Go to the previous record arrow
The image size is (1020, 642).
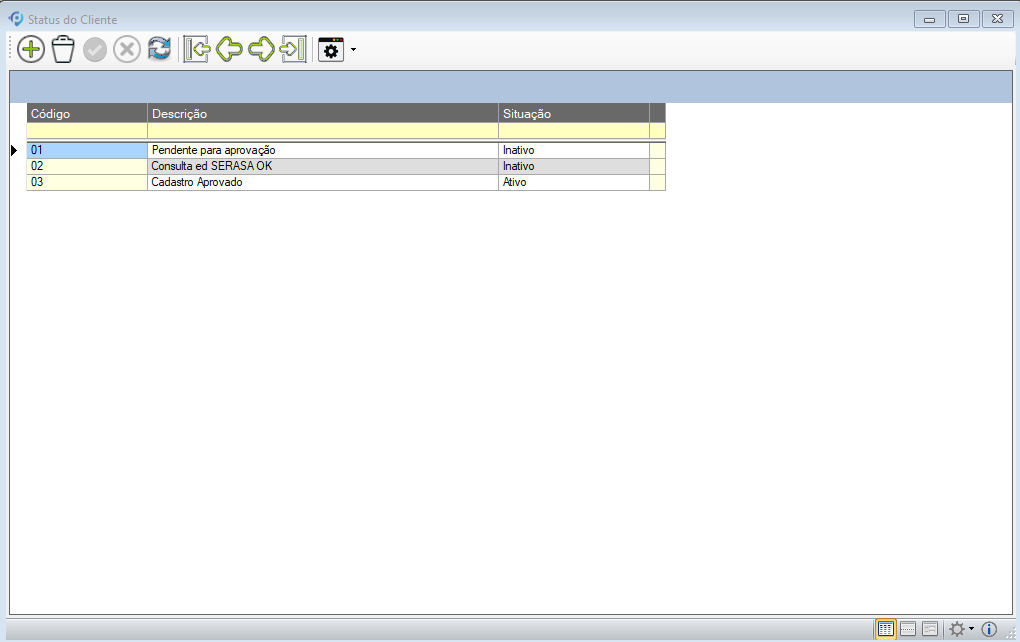click(229, 49)
